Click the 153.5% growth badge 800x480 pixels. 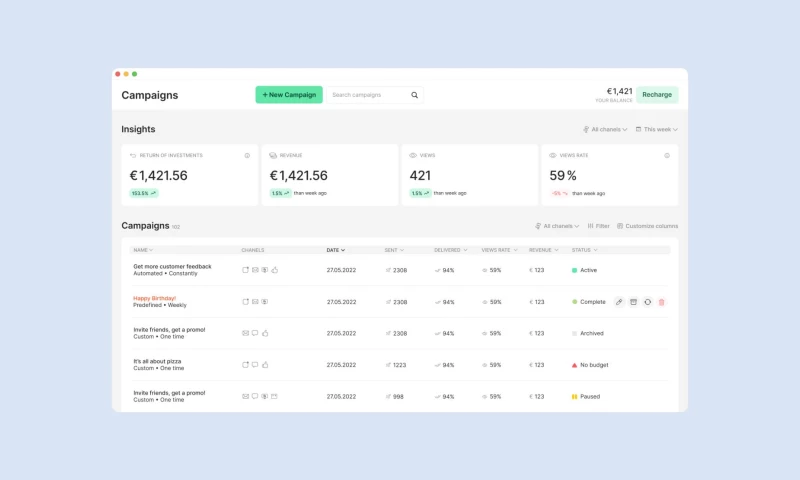click(x=143, y=193)
